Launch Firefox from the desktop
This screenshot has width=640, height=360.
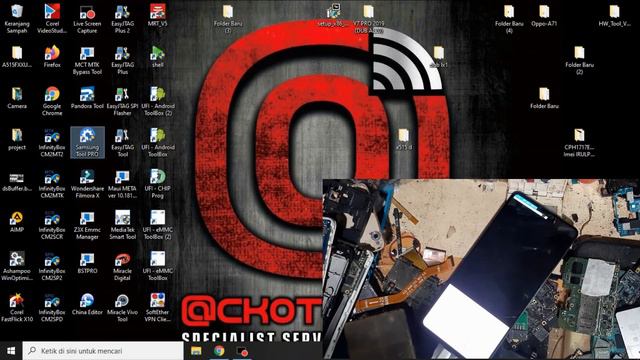(52, 57)
